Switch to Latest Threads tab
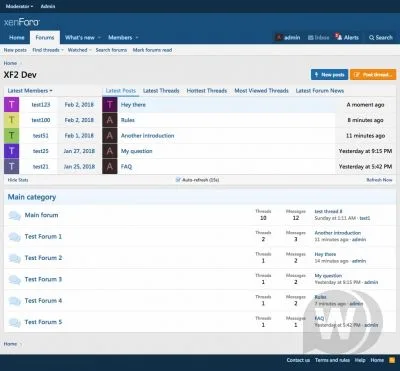 (x=161, y=91)
